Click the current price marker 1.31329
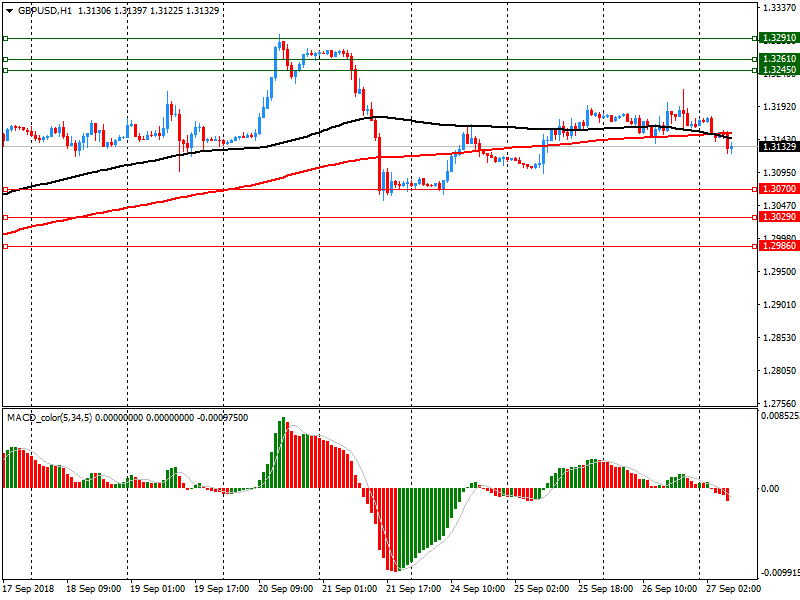Screen dimensions: 800x600 point(778,147)
